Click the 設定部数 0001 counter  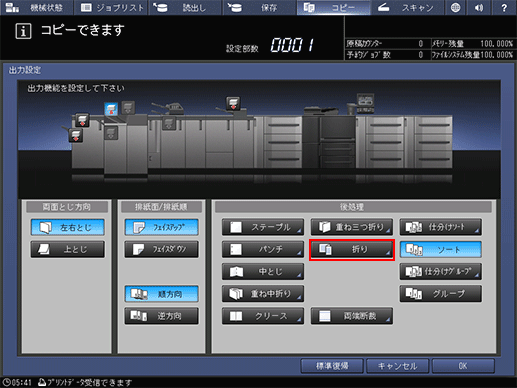tap(292, 45)
